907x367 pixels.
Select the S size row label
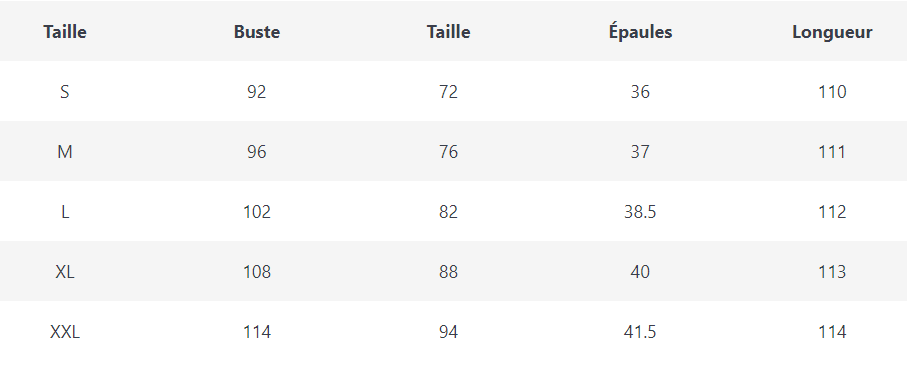point(65,91)
